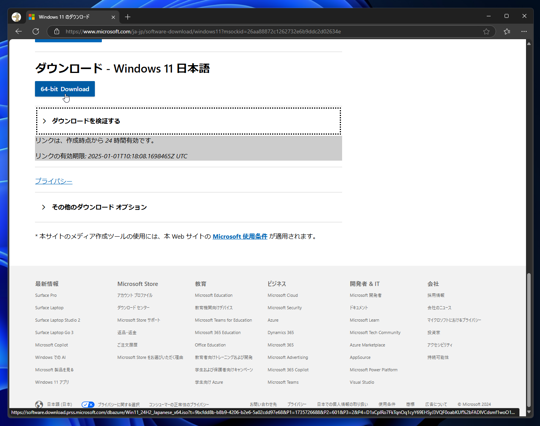Open Microsoft Cloud footer link
This screenshot has width=540, height=426.
pyautogui.click(x=283, y=295)
